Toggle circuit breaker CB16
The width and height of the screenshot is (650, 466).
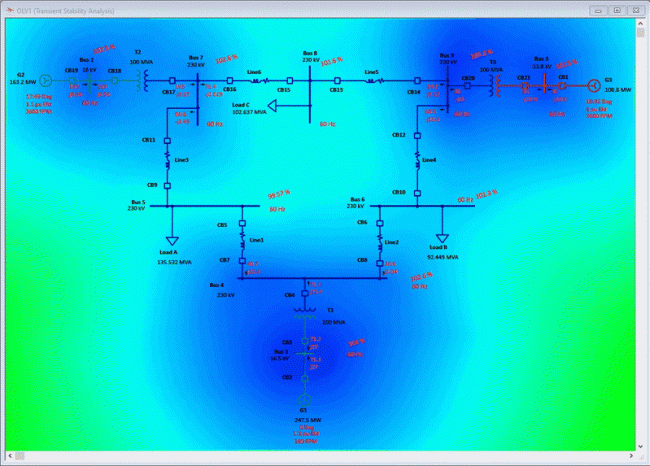tap(230, 79)
